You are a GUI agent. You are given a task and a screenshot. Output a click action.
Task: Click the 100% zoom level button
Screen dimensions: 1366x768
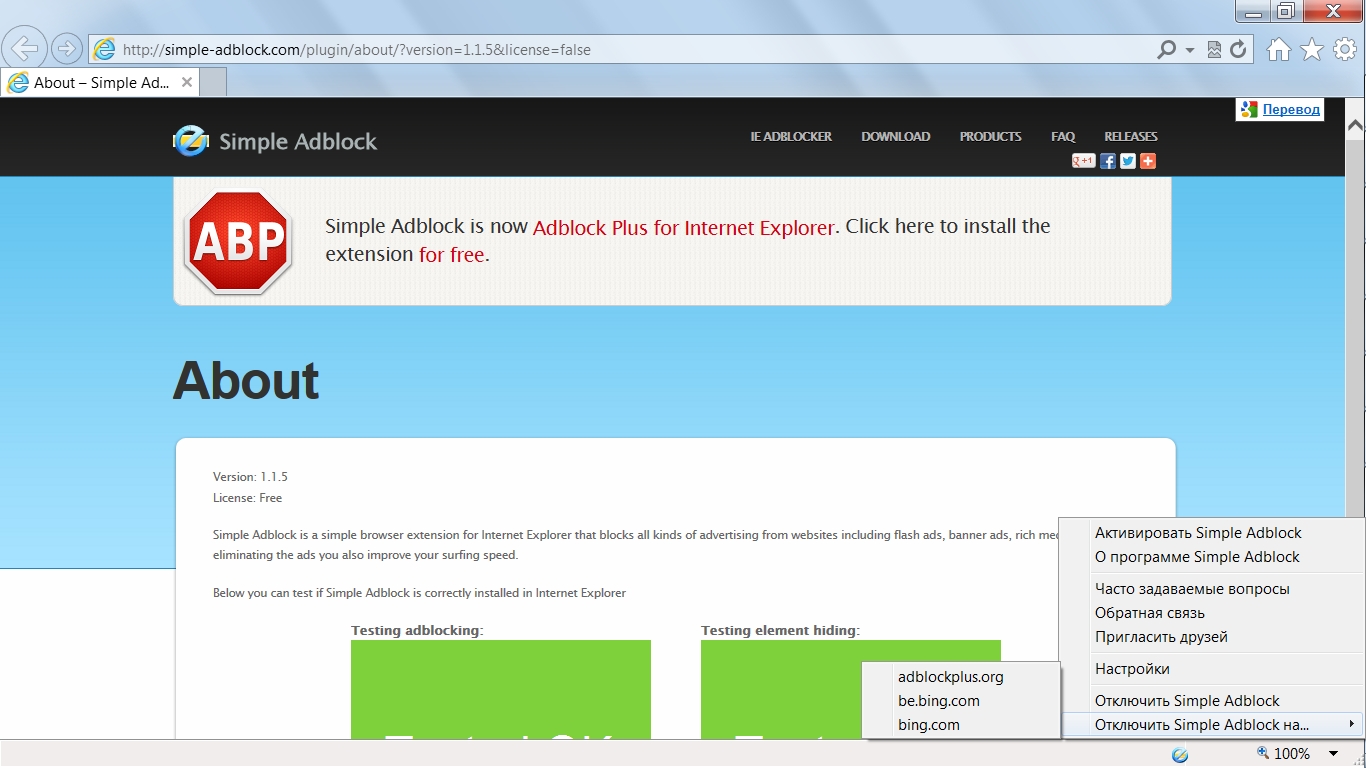pos(1283,753)
